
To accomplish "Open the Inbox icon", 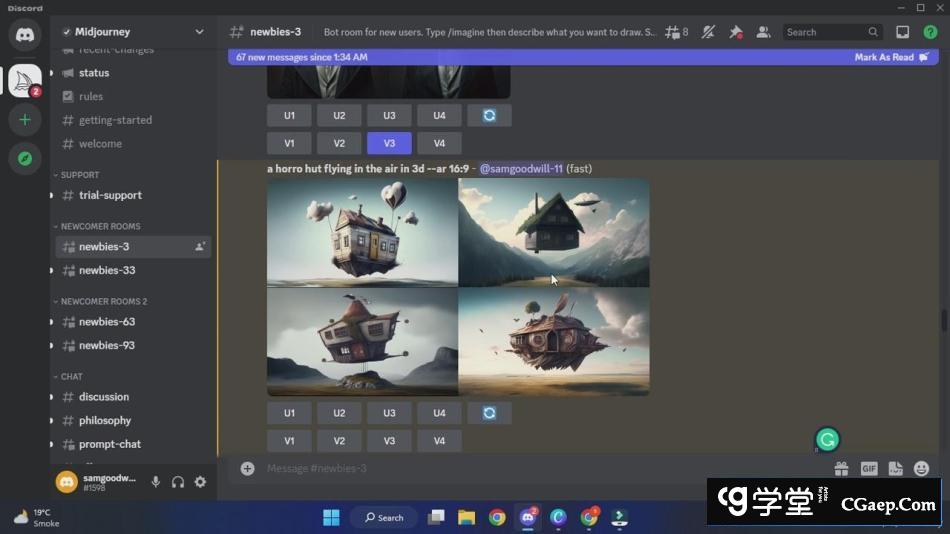I will click(x=902, y=32).
